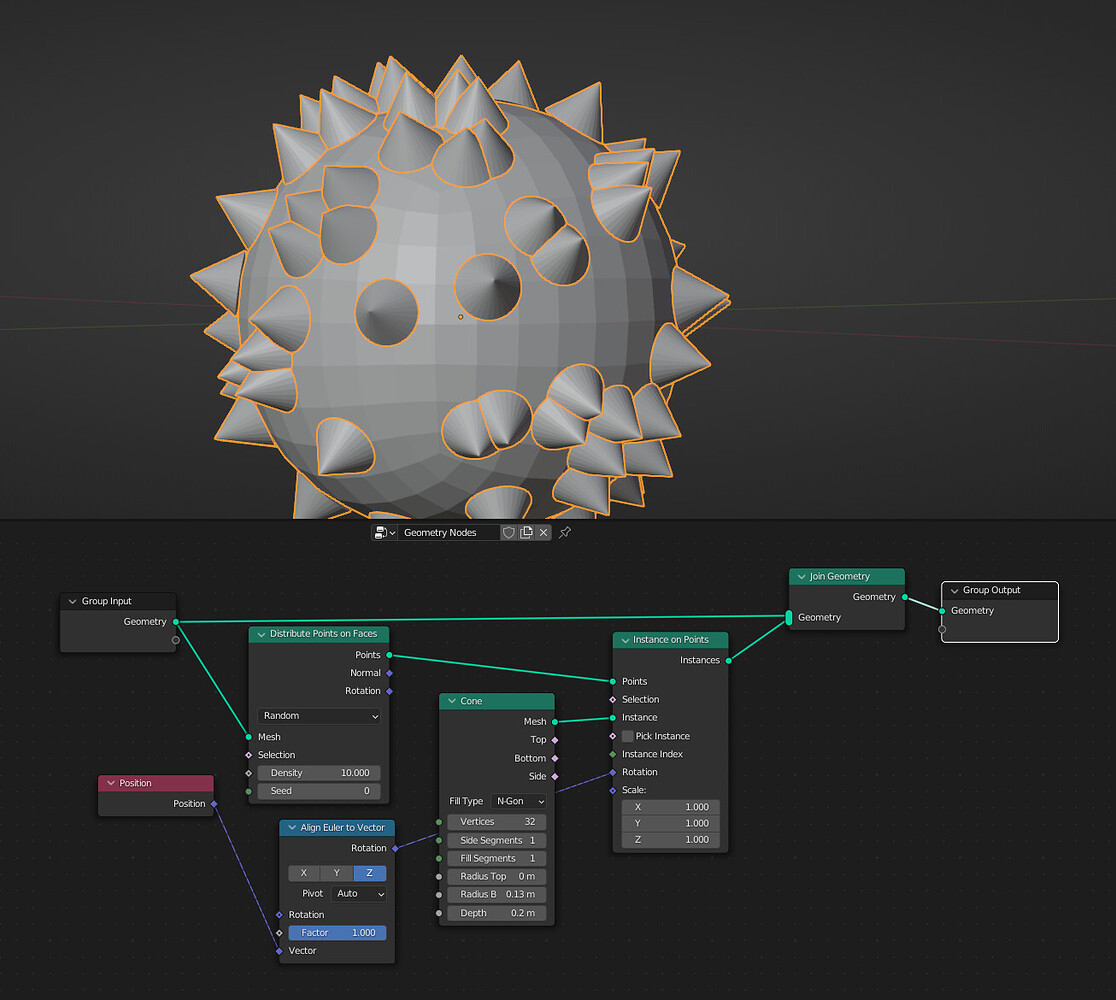Click the empty Group Input socket
Image resolution: width=1116 pixels, height=1000 pixels.
click(x=176, y=640)
